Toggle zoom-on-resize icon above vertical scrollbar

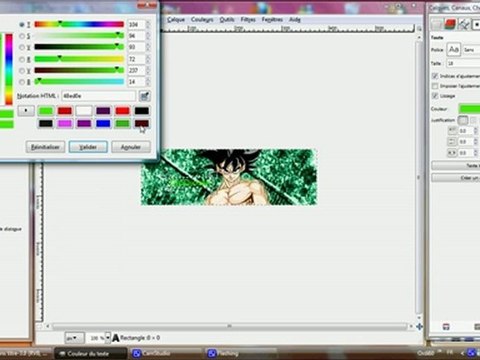click(x=419, y=29)
